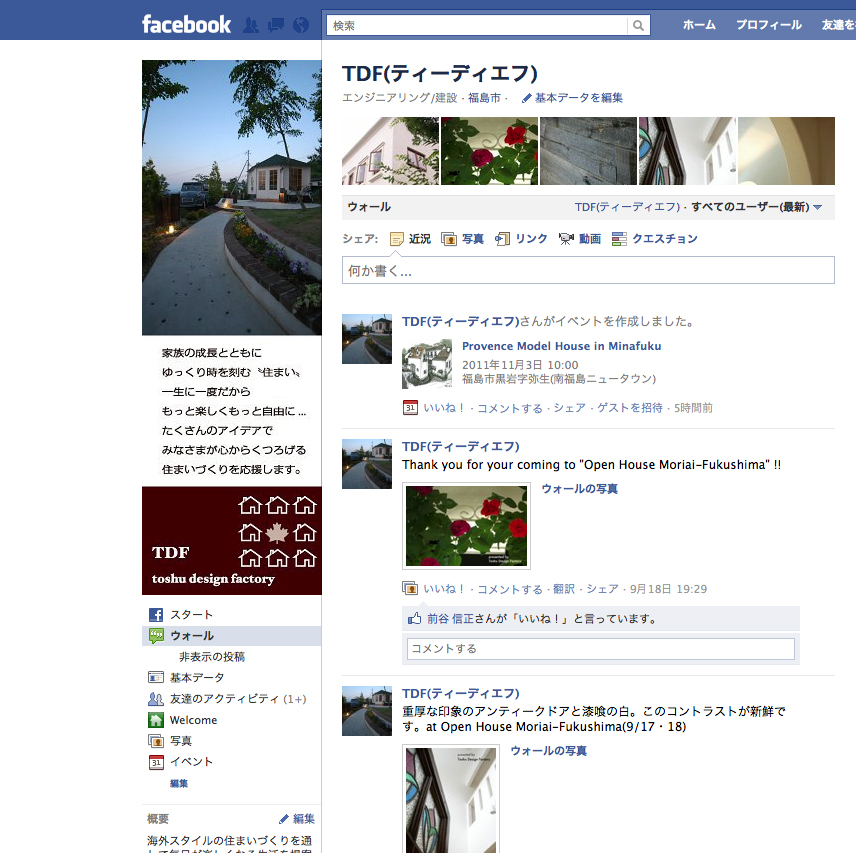This screenshot has width=856, height=853.
Task: Click 9月18日 19:29 timestamp
Action: click(668, 589)
